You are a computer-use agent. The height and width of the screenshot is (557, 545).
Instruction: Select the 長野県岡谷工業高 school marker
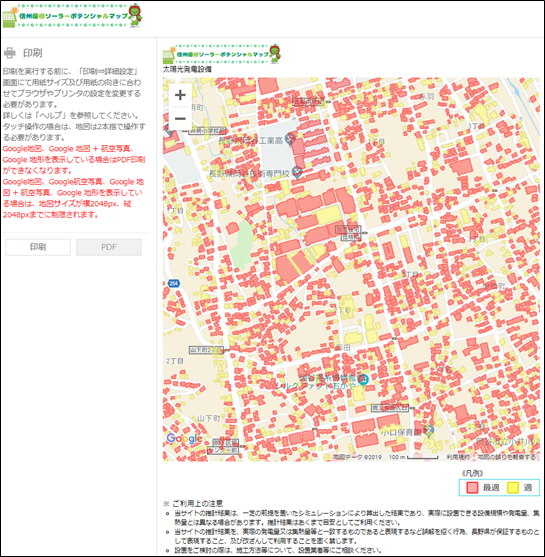point(291,139)
